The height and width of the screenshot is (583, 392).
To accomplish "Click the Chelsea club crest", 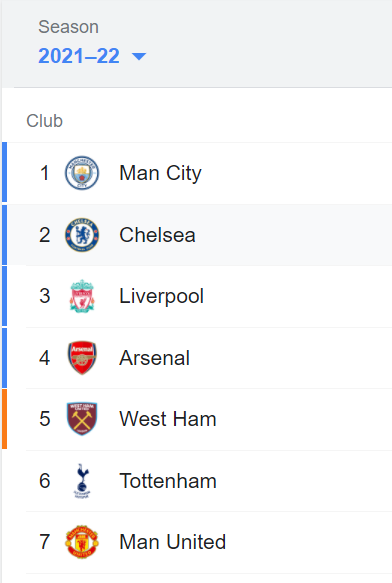I will coord(82,235).
